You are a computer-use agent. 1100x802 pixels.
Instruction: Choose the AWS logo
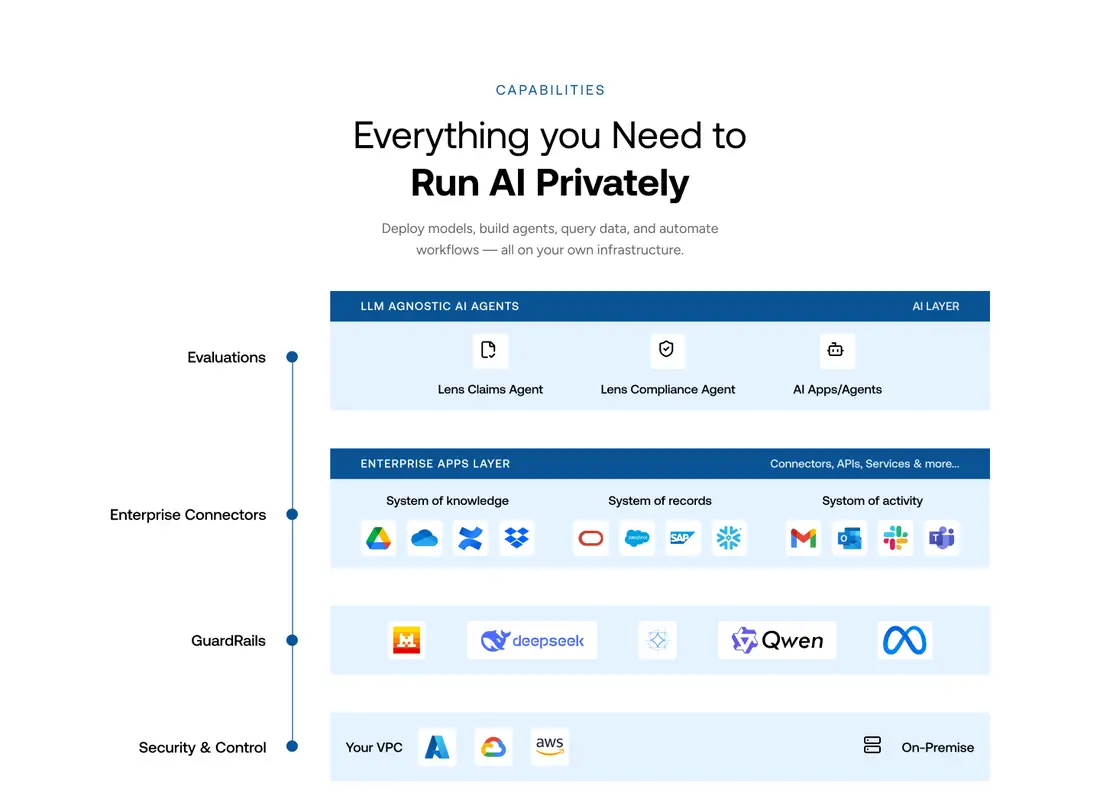549,747
